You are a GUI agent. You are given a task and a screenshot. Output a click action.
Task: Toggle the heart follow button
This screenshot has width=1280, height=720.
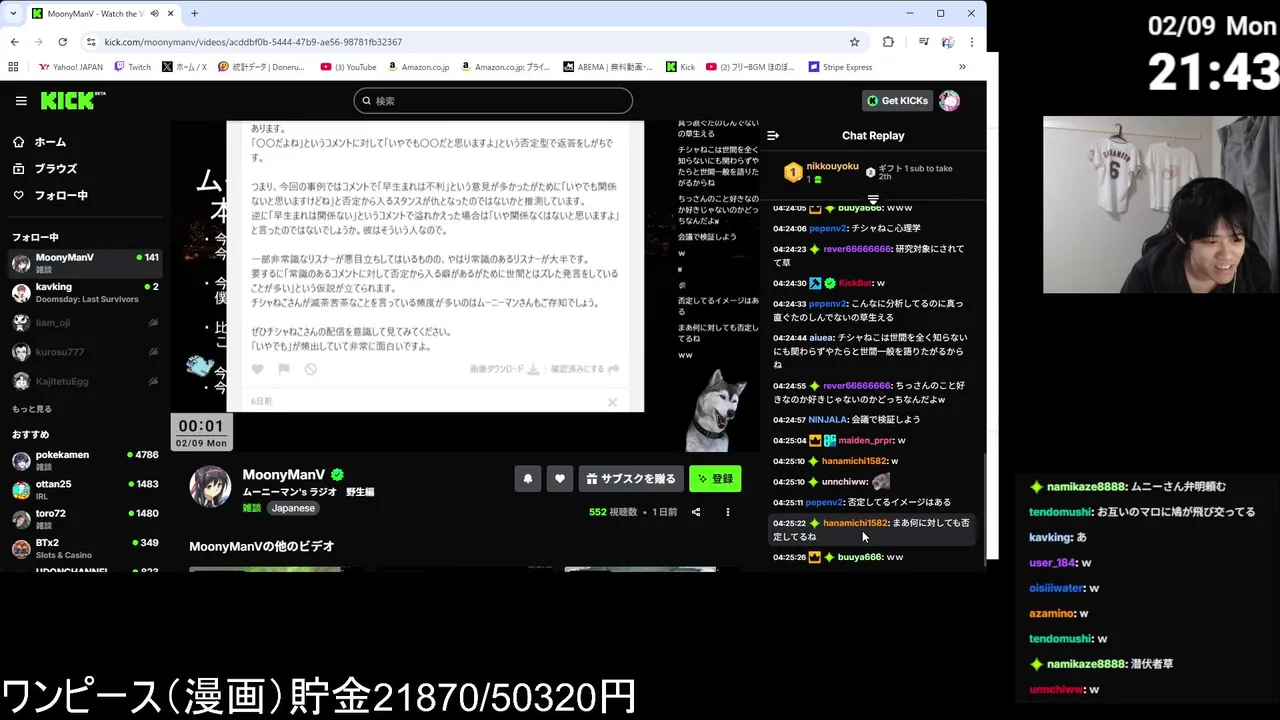tap(560, 479)
